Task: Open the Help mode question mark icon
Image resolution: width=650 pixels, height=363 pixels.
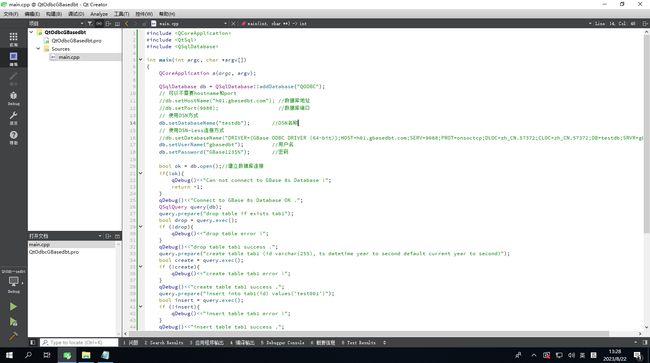Action: (x=13, y=138)
